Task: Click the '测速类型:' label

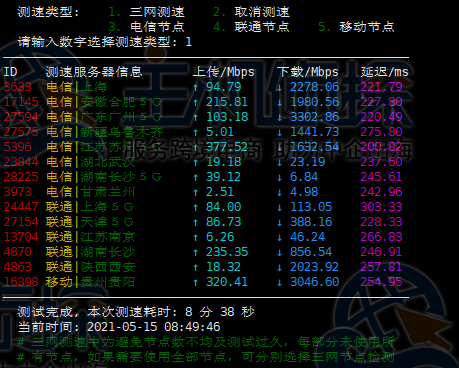Action: click(x=48, y=12)
